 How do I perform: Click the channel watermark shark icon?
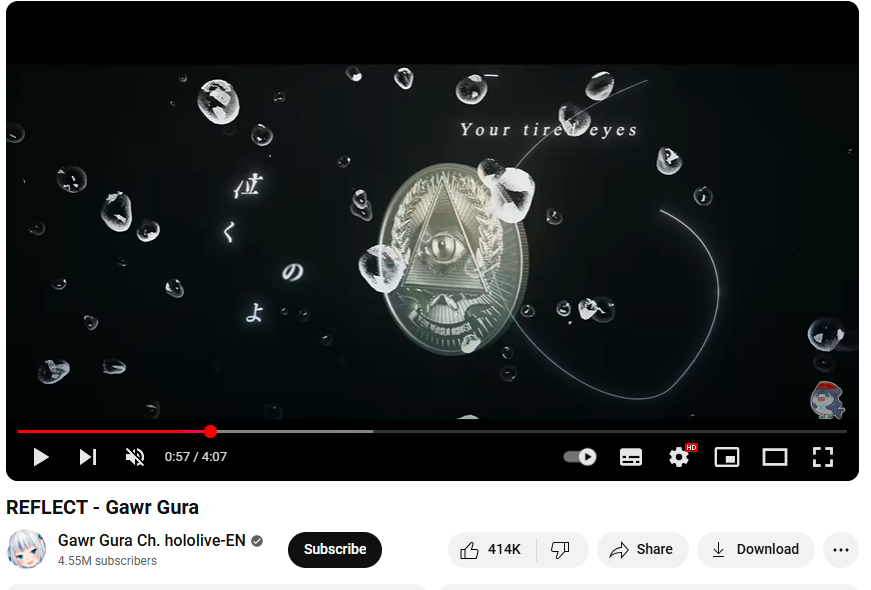827,399
